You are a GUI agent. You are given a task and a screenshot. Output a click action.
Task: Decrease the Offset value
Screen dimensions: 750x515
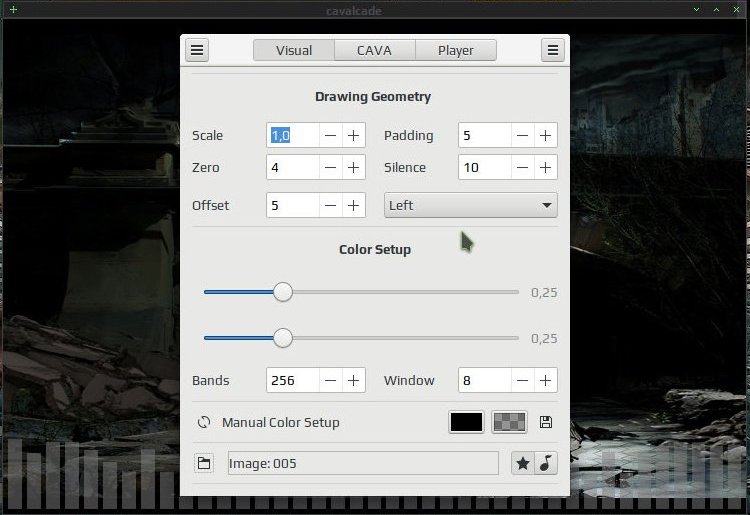pyautogui.click(x=330, y=205)
